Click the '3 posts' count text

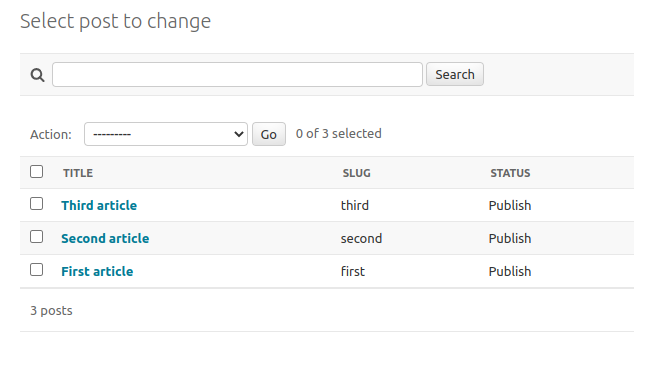[x=51, y=311]
